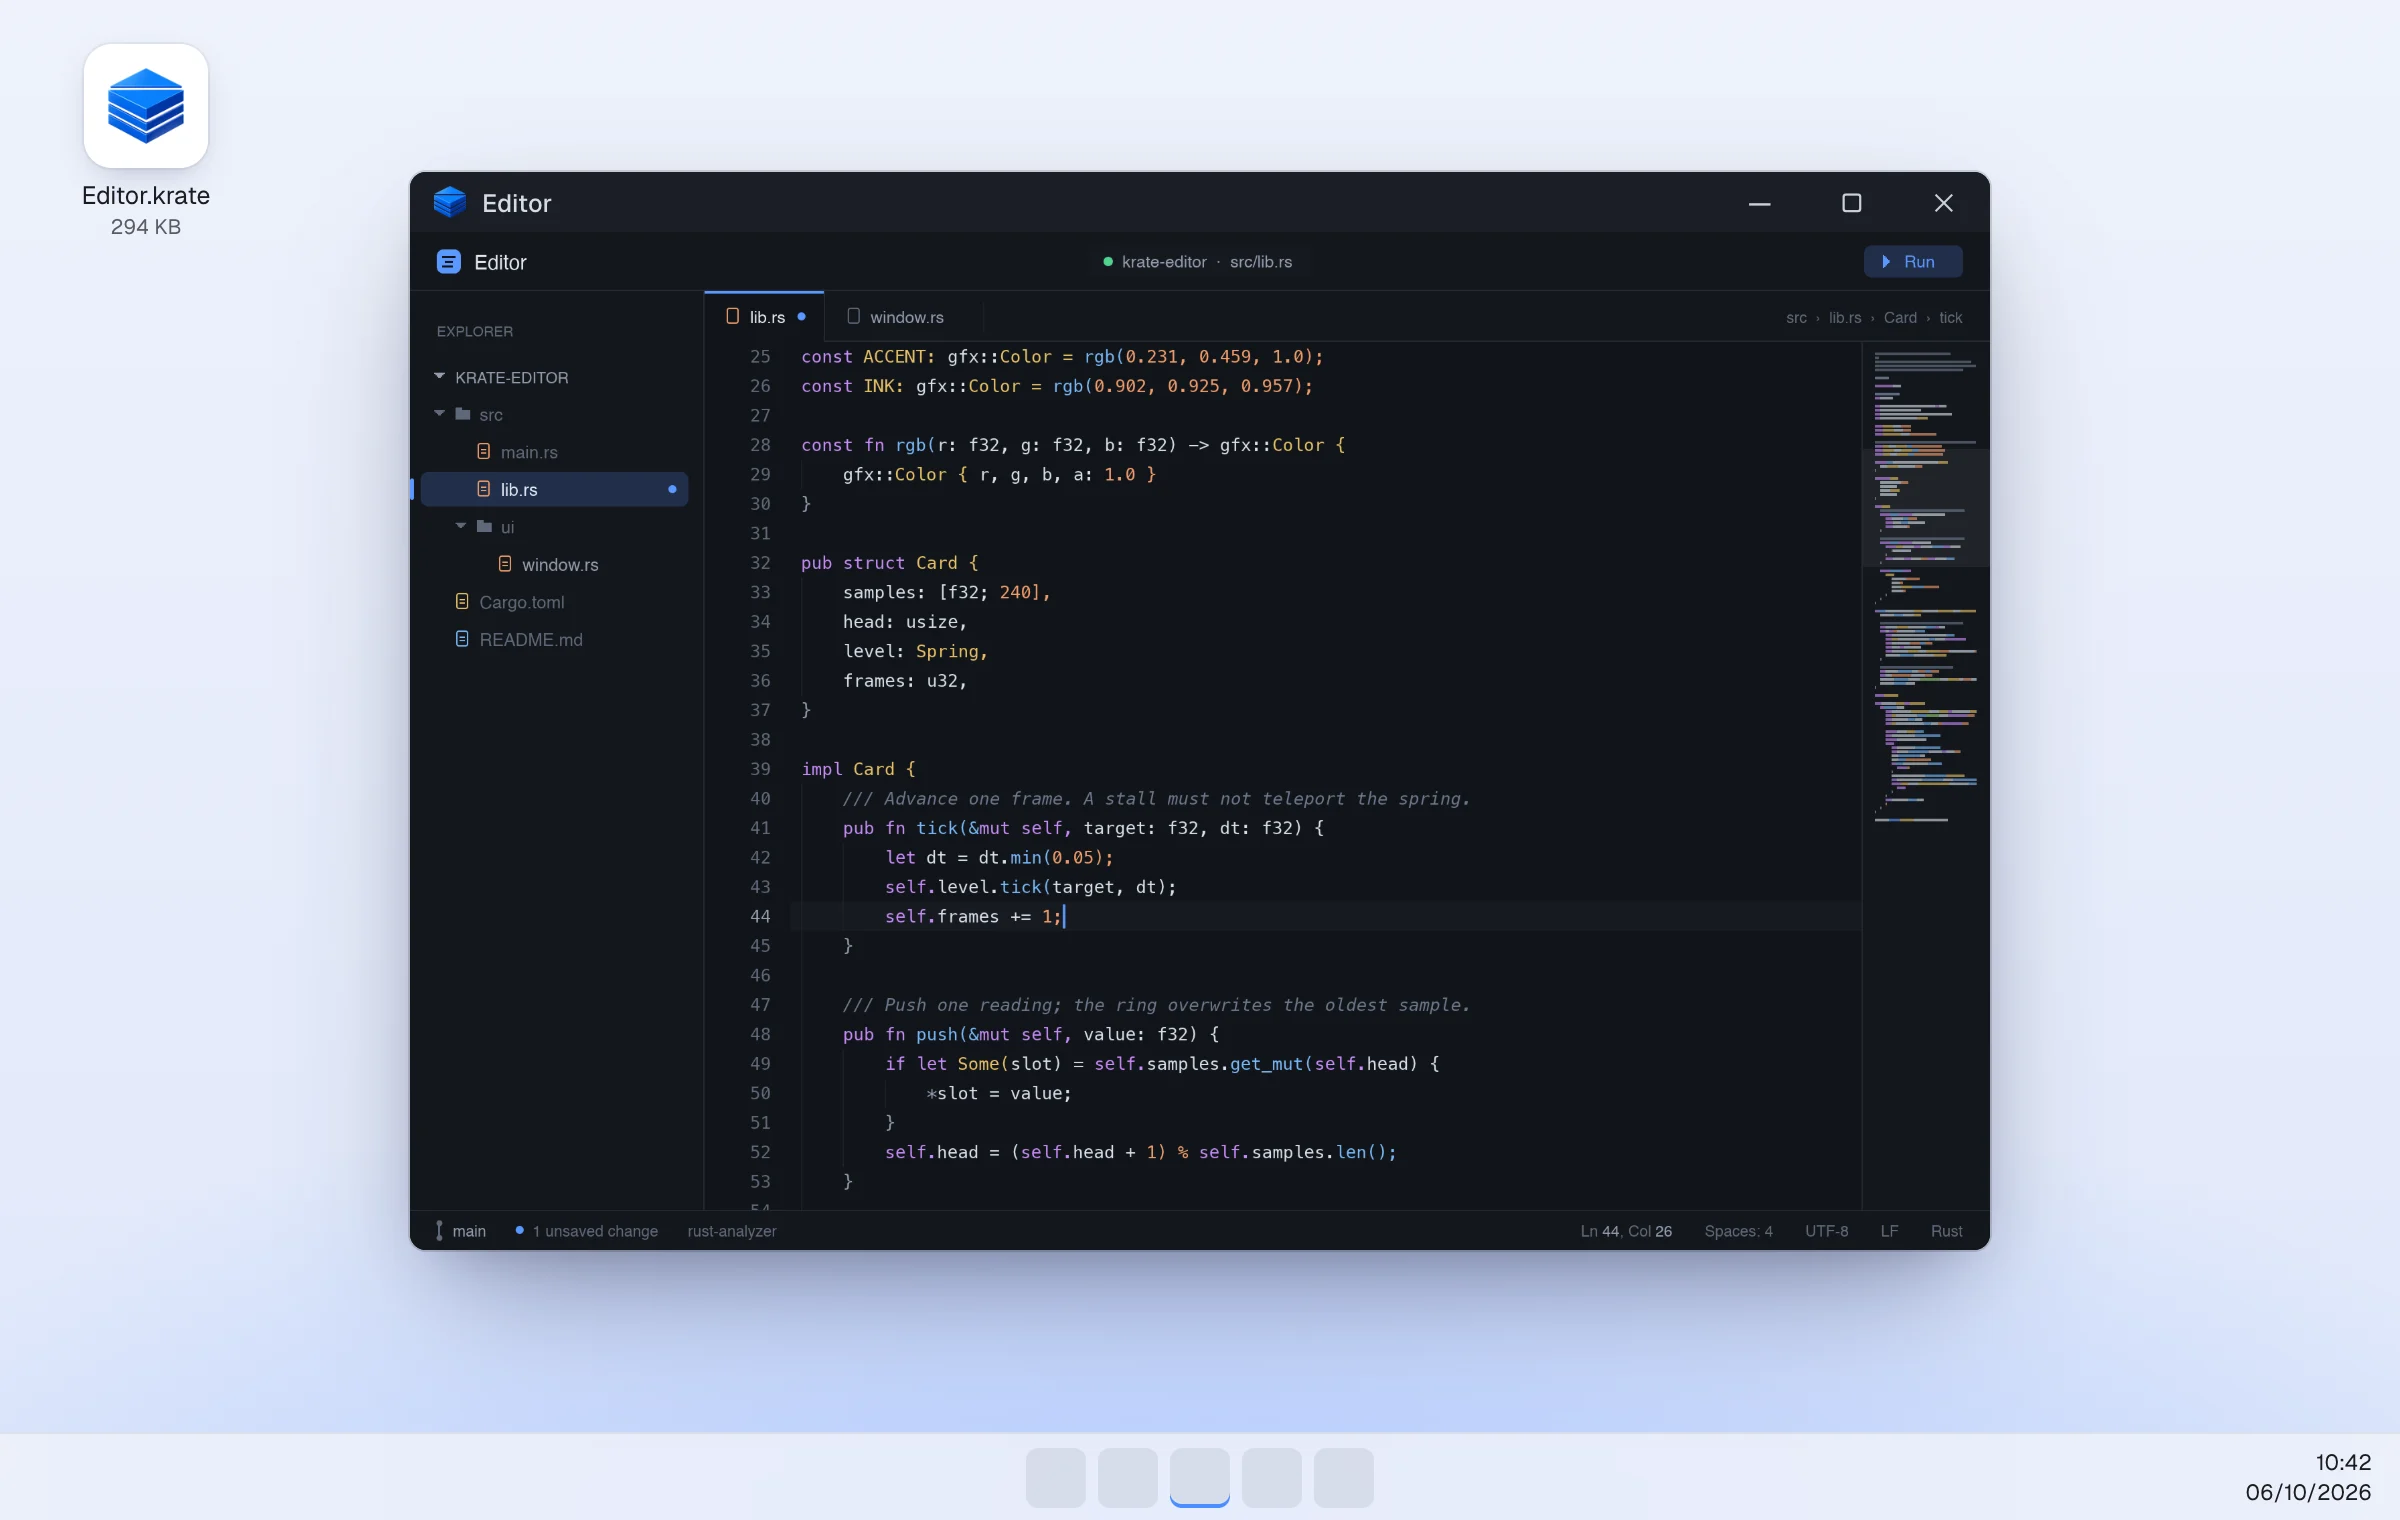Collapse the ui folder arrow
The height and width of the screenshot is (1520, 2400).
(461, 526)
